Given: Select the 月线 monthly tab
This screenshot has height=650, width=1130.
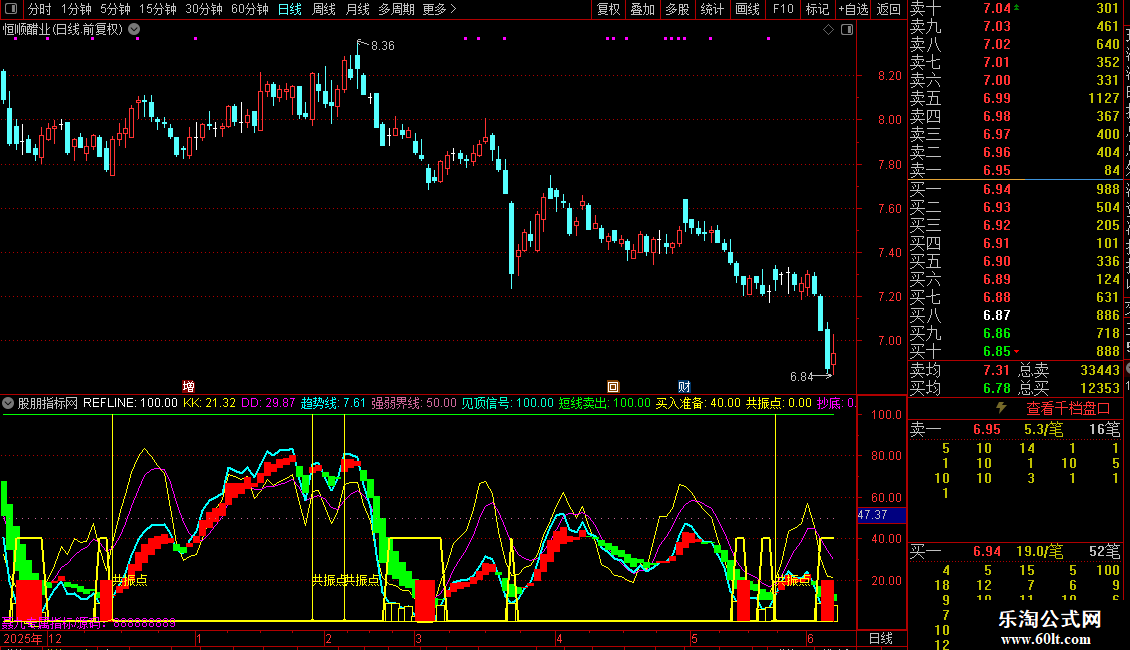Looking at the screenshot, I should (357, 9).
